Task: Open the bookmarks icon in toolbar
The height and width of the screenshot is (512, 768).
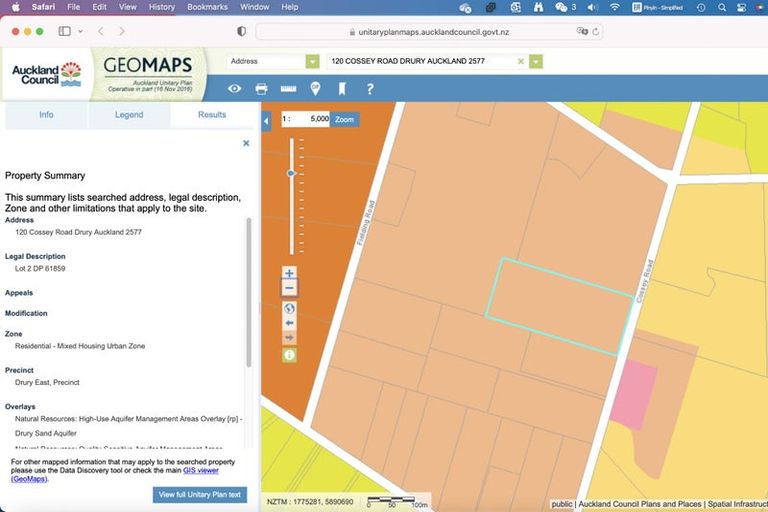Action: (342, 89)
